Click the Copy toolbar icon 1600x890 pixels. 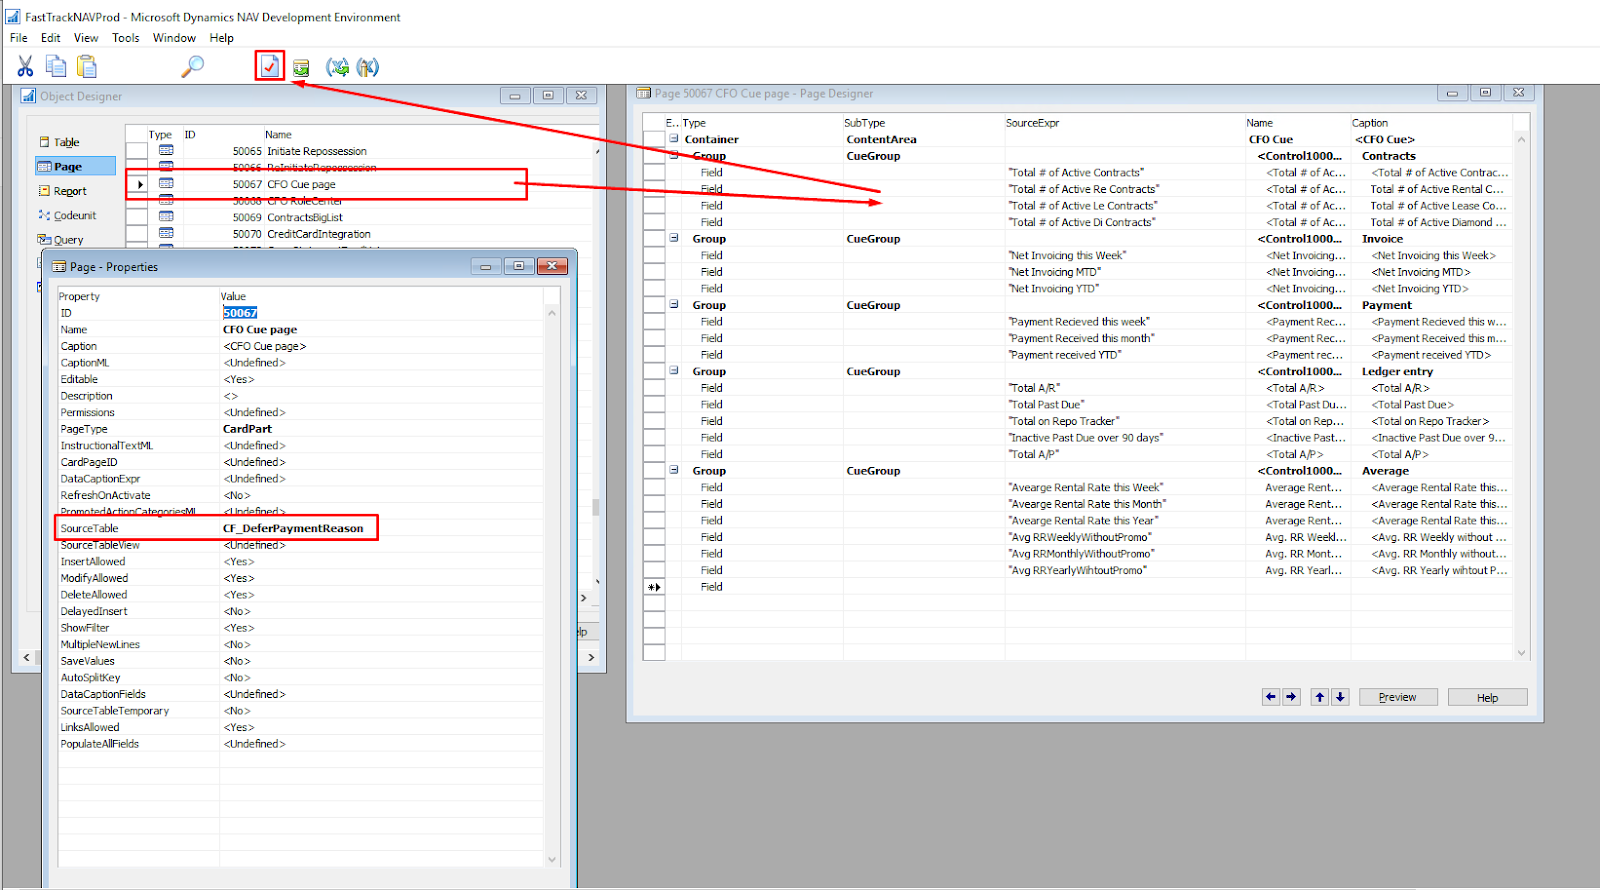56,67
